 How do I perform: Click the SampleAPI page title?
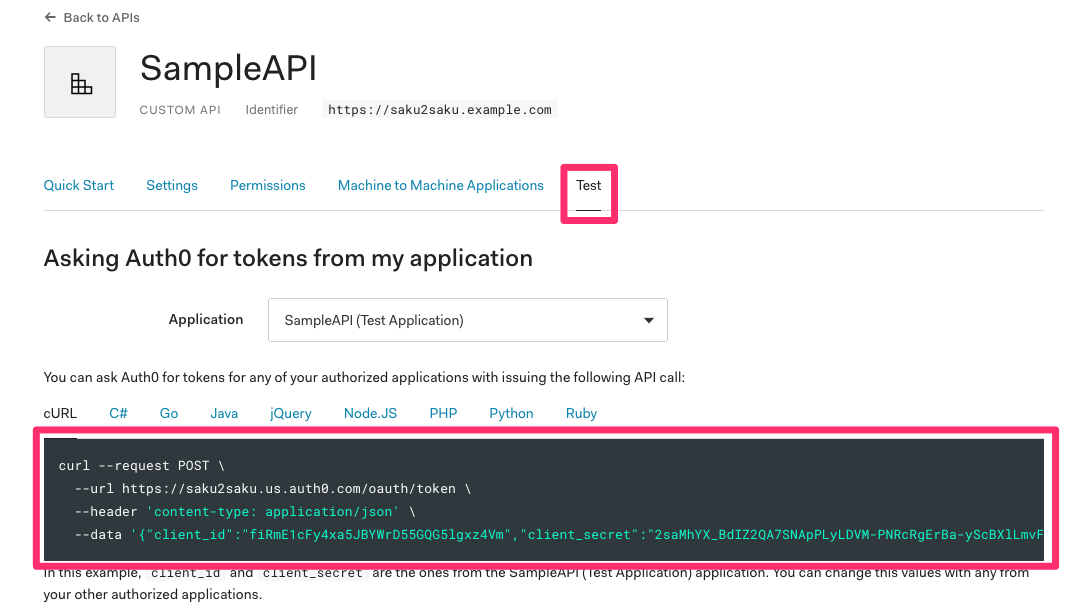tap(228, 68)
